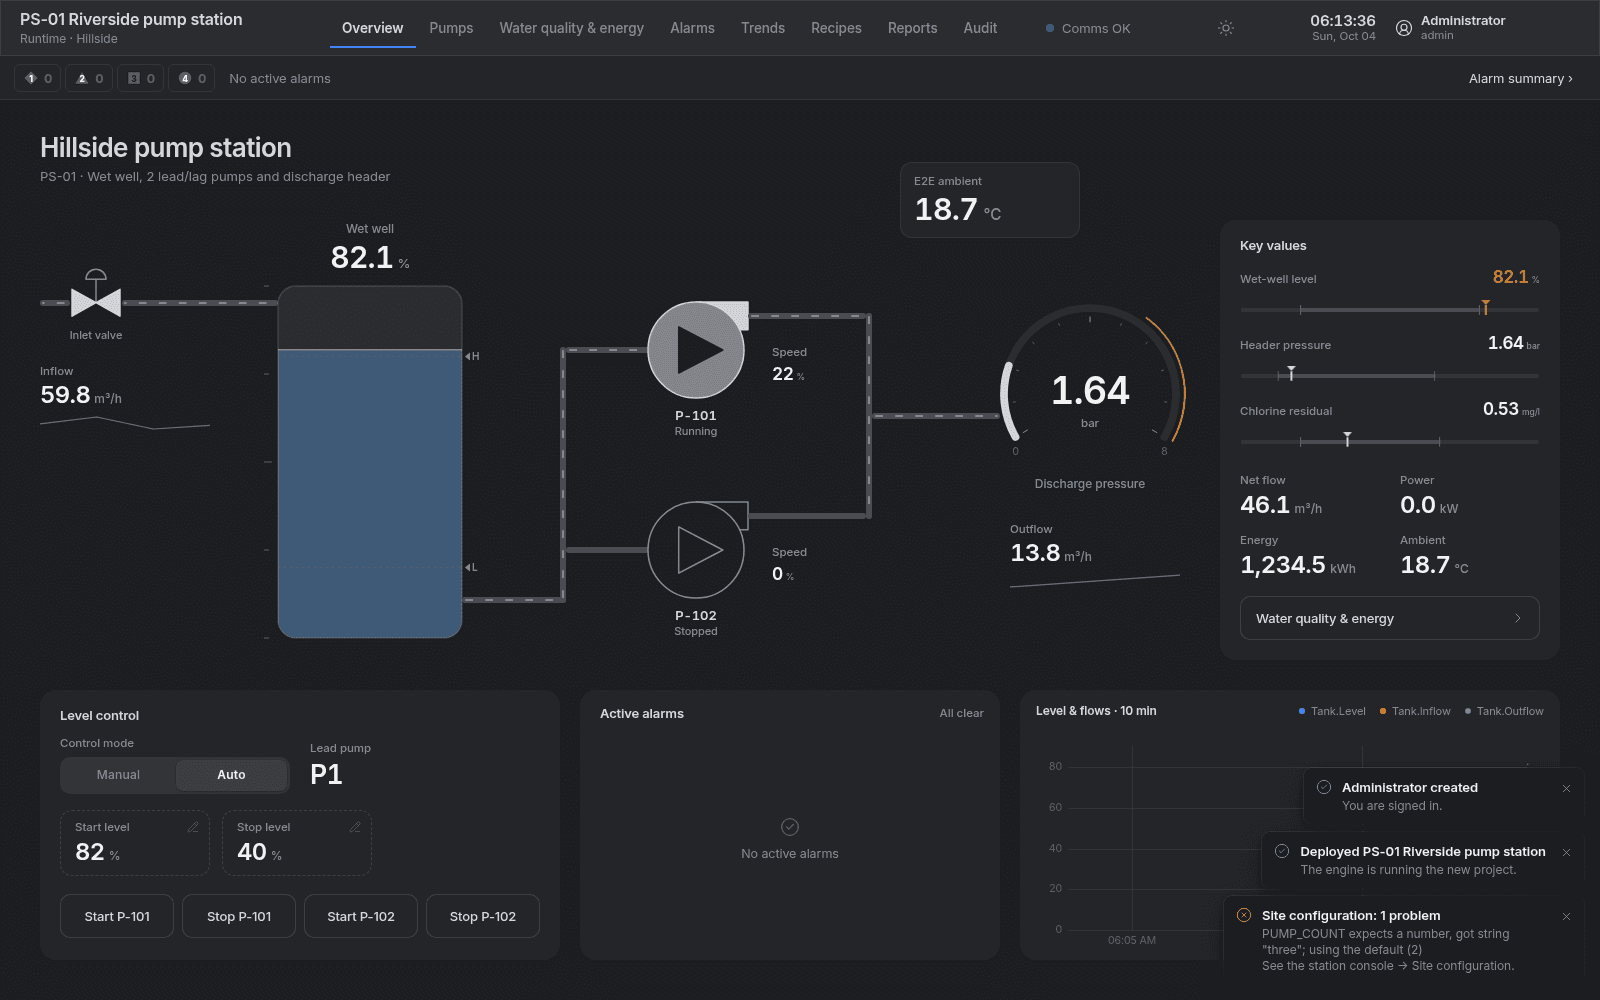Image resolution: width=1600 pixels, height=1000 pixels.
Task: Expand the Alarm summary panel
Action: coord(1520,78)
